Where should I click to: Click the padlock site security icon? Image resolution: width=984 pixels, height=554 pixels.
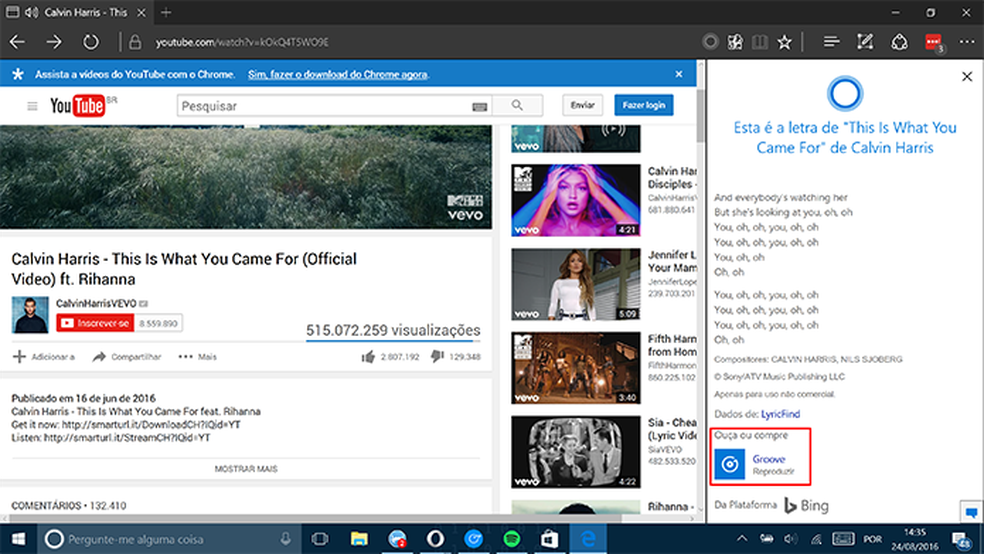click(x=135, y=42)
